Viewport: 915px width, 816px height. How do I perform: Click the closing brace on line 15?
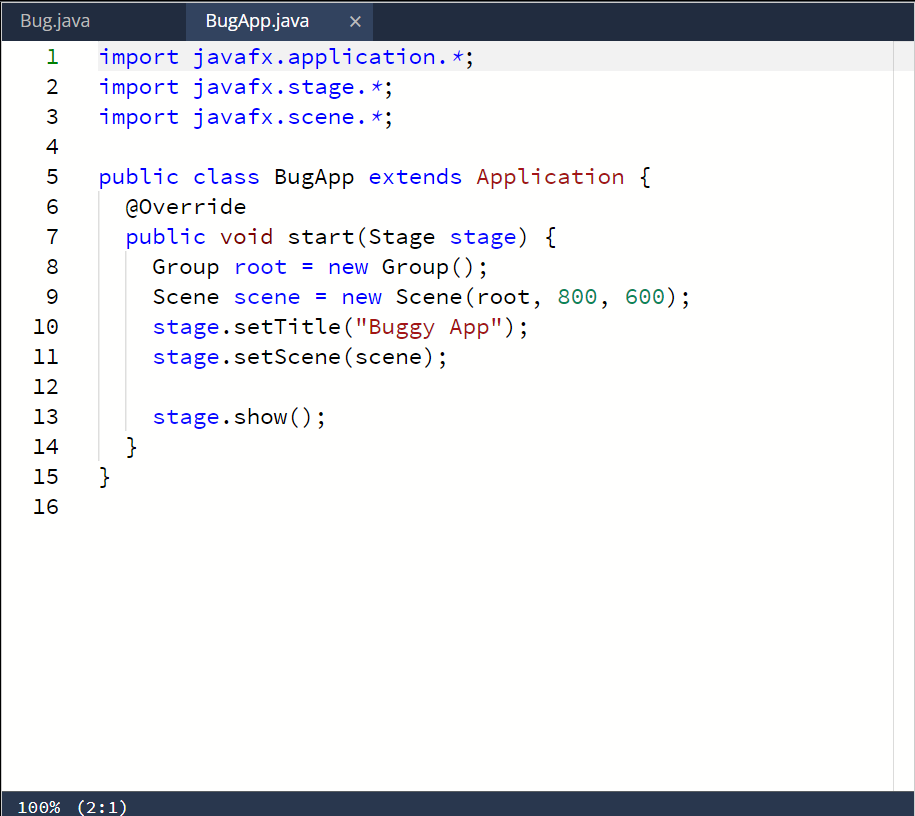tap(103, 477)
